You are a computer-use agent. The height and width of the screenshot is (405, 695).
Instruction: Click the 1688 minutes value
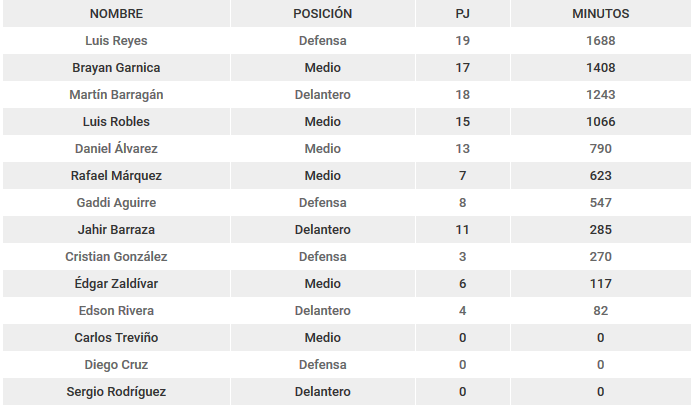[601, 41]
